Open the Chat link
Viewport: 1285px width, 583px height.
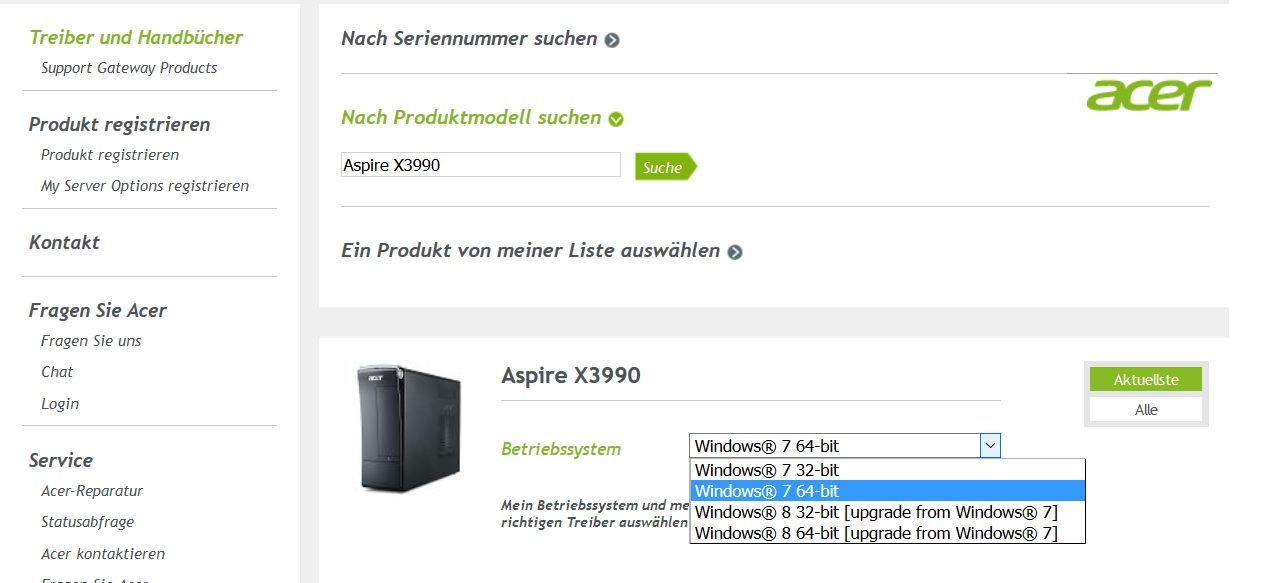(57, 372)
